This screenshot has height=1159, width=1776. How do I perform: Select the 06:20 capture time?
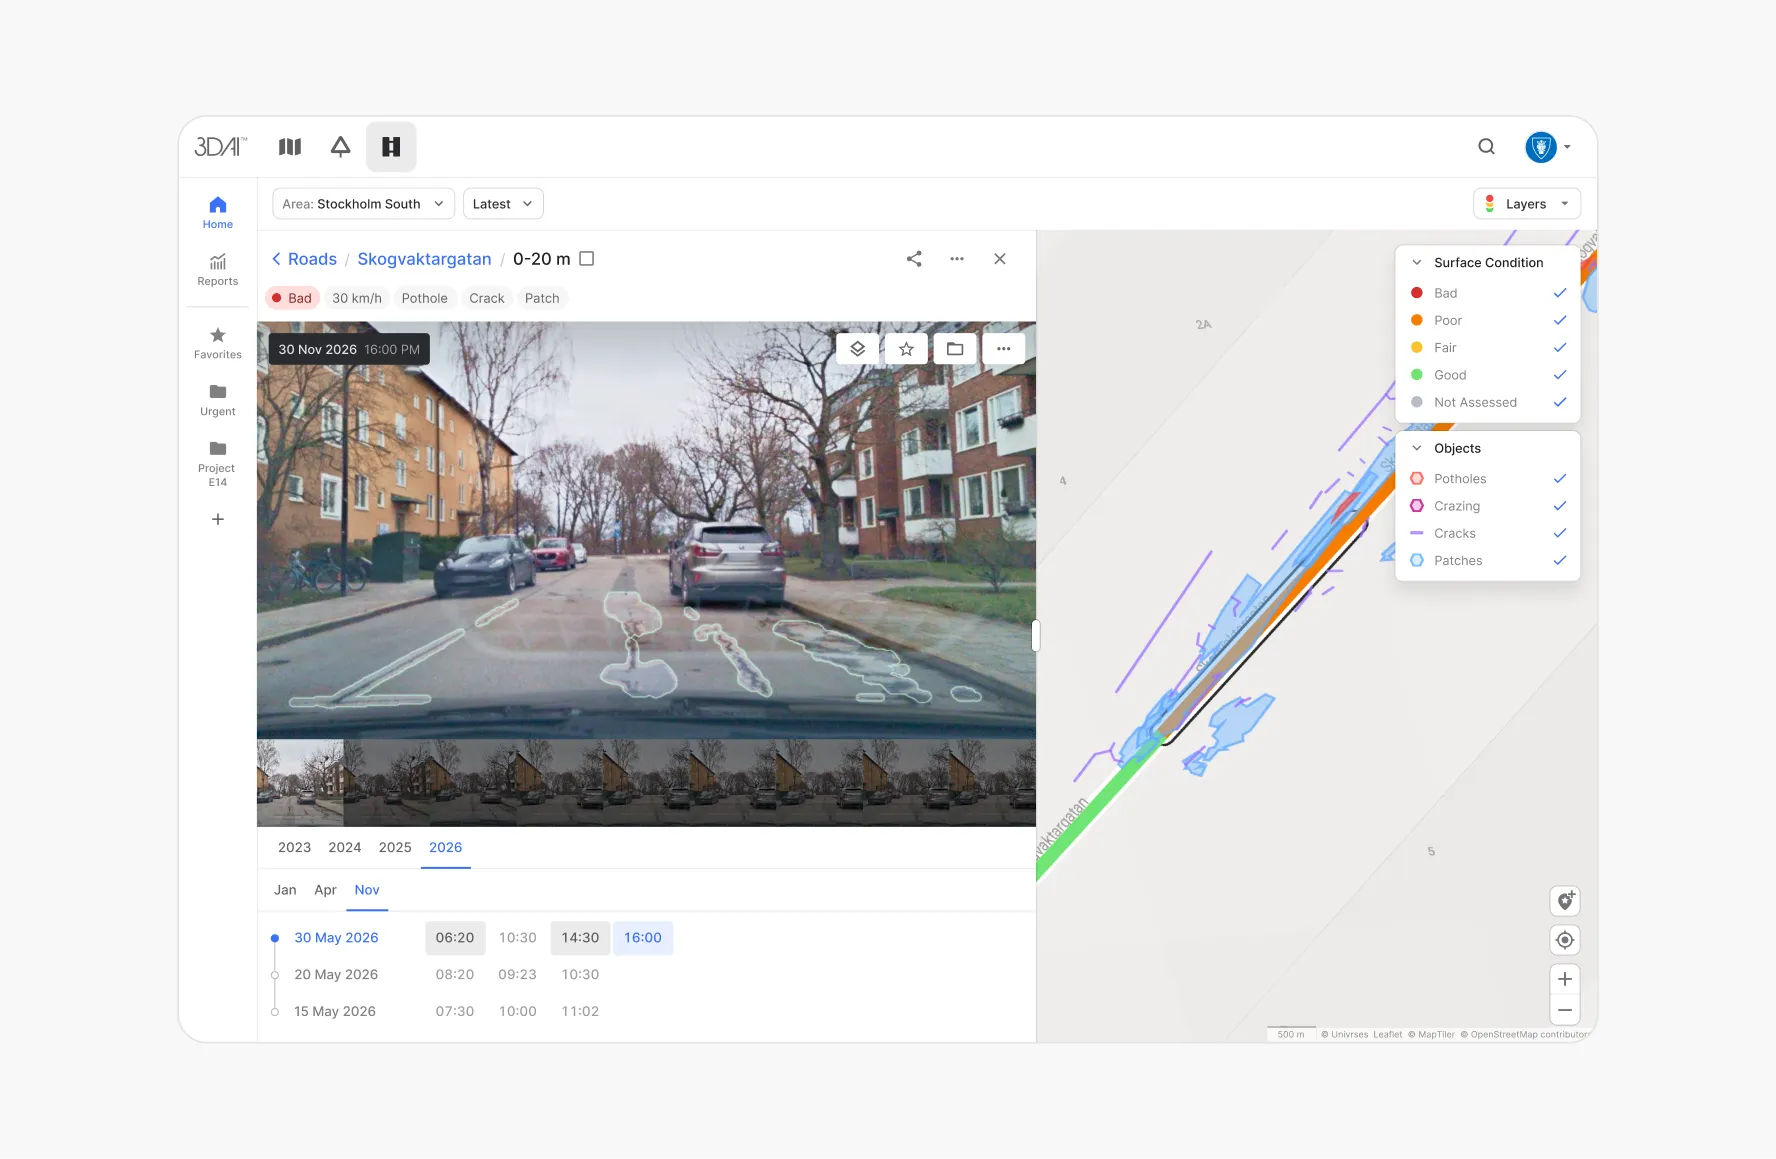(455, 938)
